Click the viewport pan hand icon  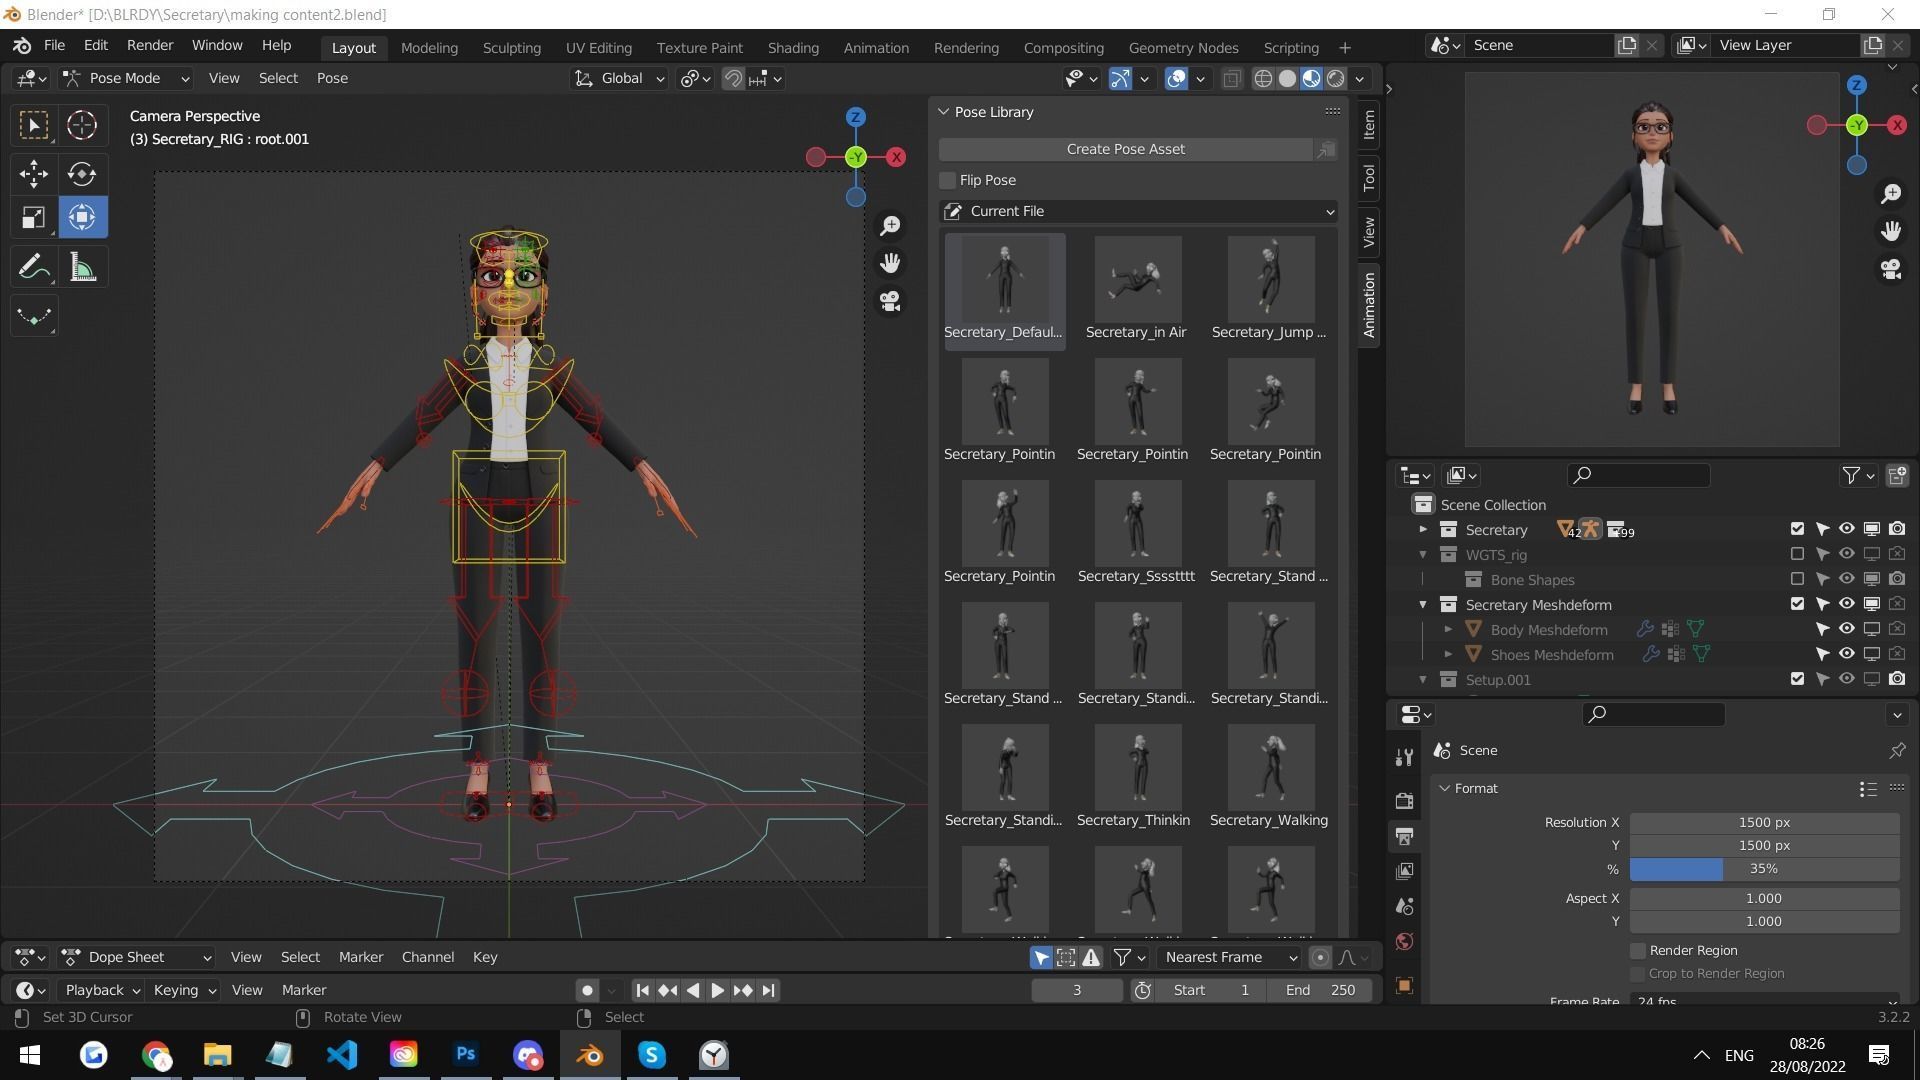pyautogui.click(x=890, y=263)
